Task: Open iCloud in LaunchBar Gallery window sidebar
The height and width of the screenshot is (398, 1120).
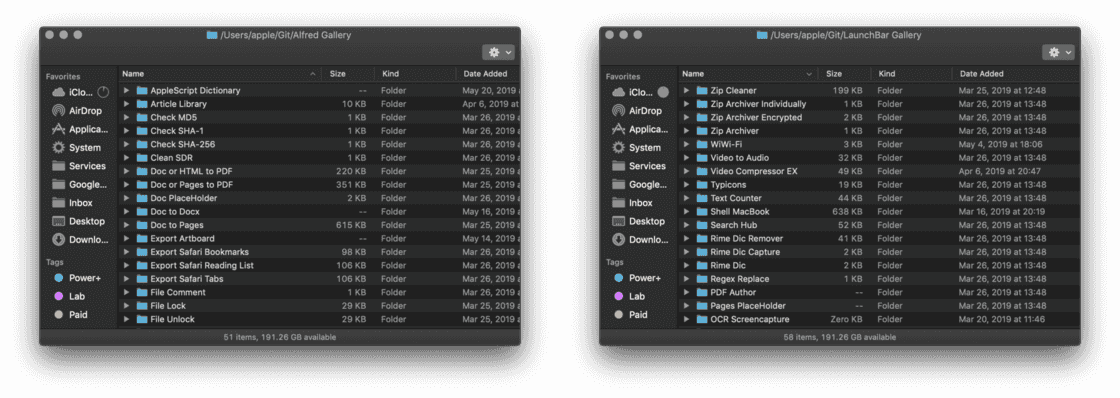Action: click(639, 92)
